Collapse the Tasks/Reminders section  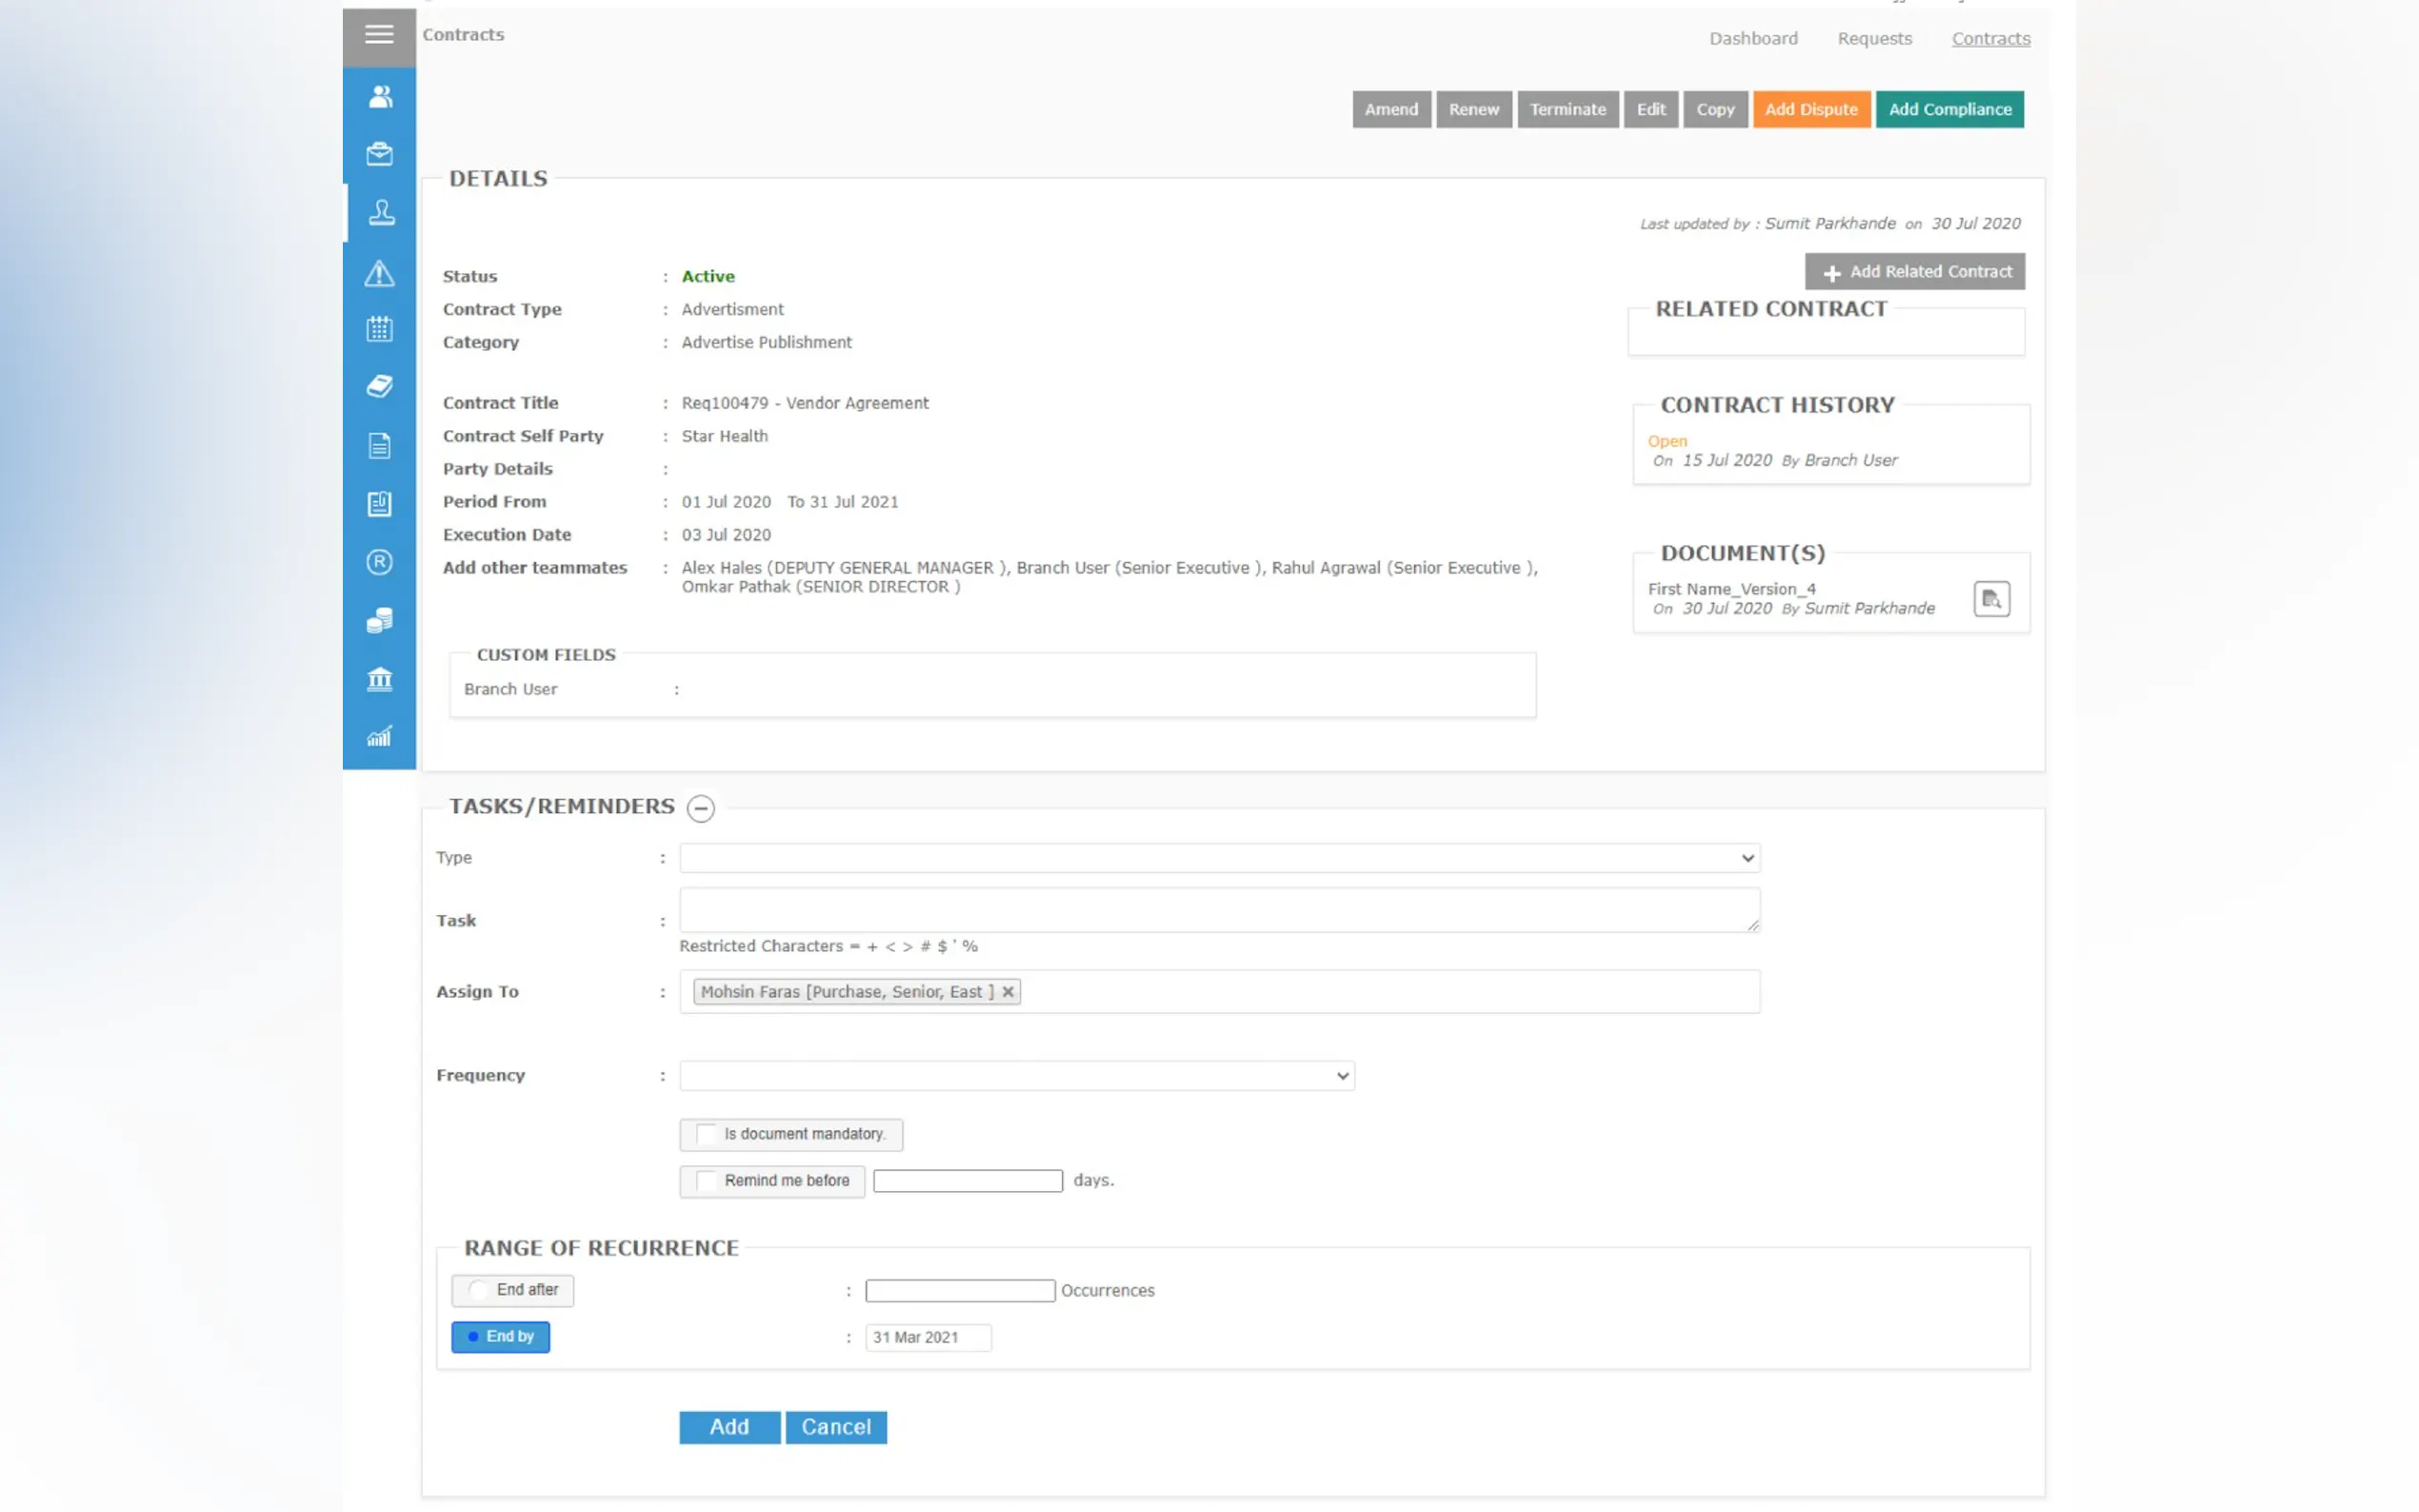[x=701, y=808]
